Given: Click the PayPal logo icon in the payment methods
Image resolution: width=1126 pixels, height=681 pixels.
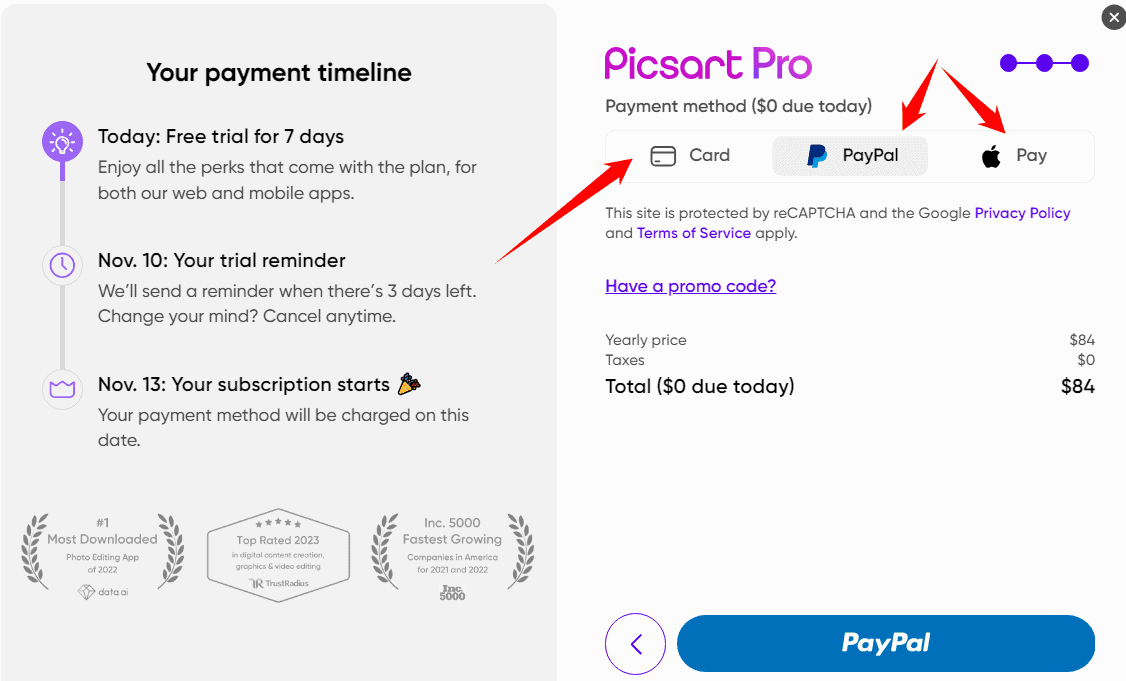Looking at the screenshot, I should 817,156.
